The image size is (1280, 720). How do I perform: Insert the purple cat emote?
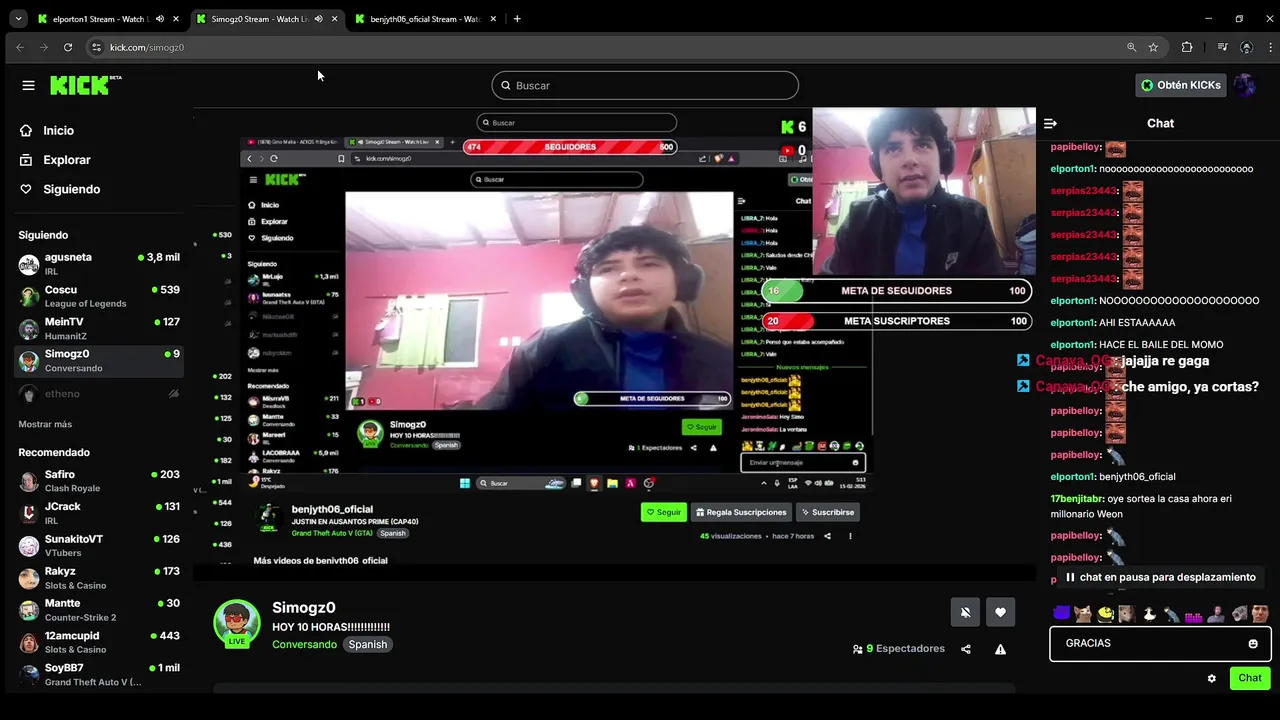click(x=1061, y=613)
